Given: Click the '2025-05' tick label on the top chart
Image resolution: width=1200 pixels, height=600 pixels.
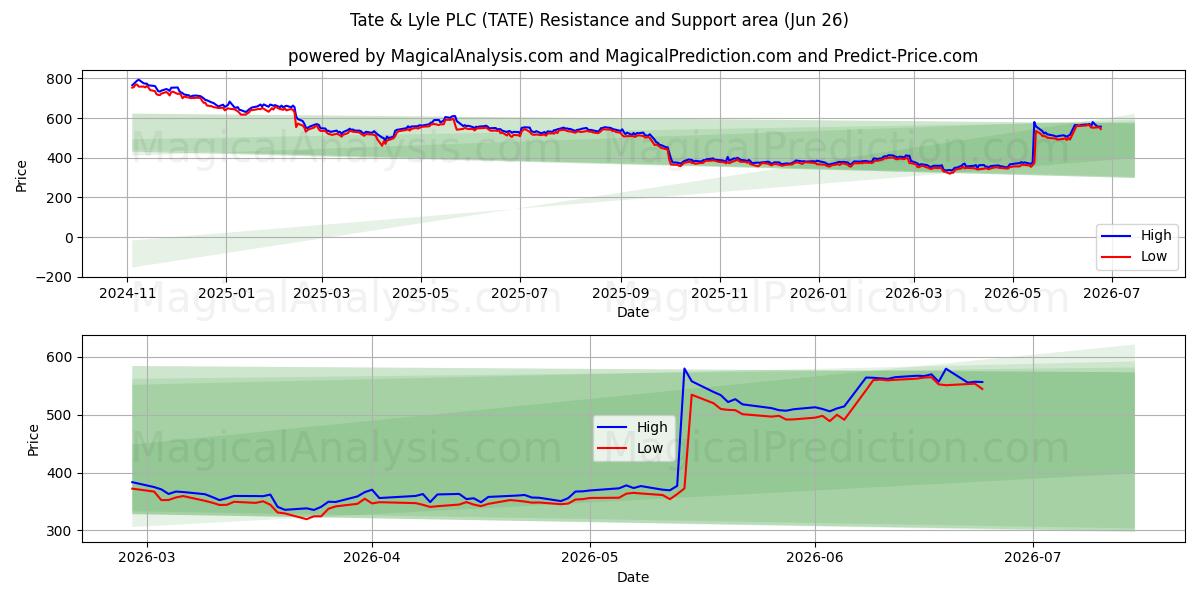Looking at the screenshot, I should pyautogui.click(x=420, y=293).
